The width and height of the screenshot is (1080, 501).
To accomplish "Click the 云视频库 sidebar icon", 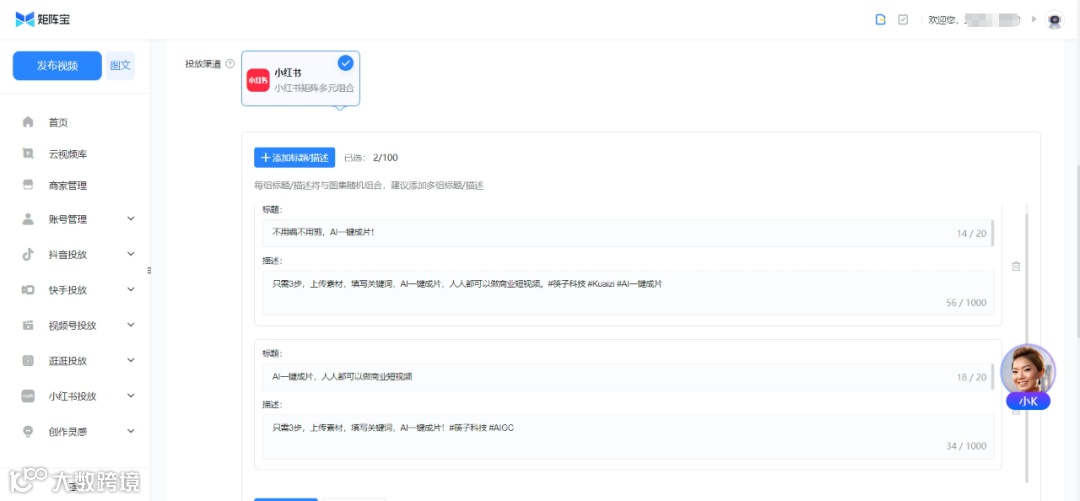I will 28,154.
